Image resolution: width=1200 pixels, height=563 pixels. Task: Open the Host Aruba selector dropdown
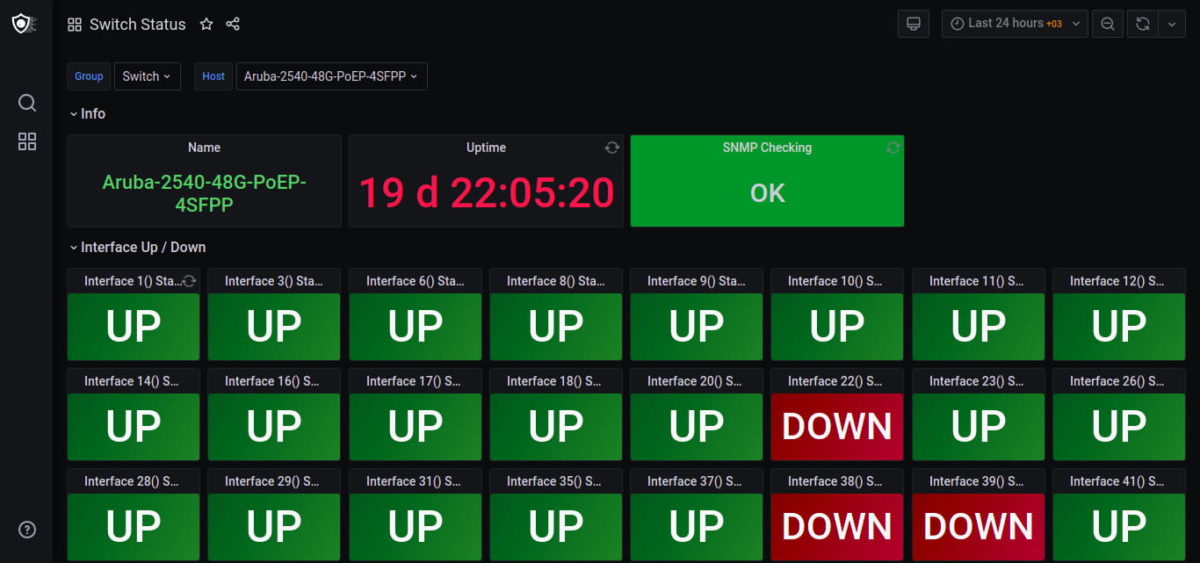pos(331,76)
